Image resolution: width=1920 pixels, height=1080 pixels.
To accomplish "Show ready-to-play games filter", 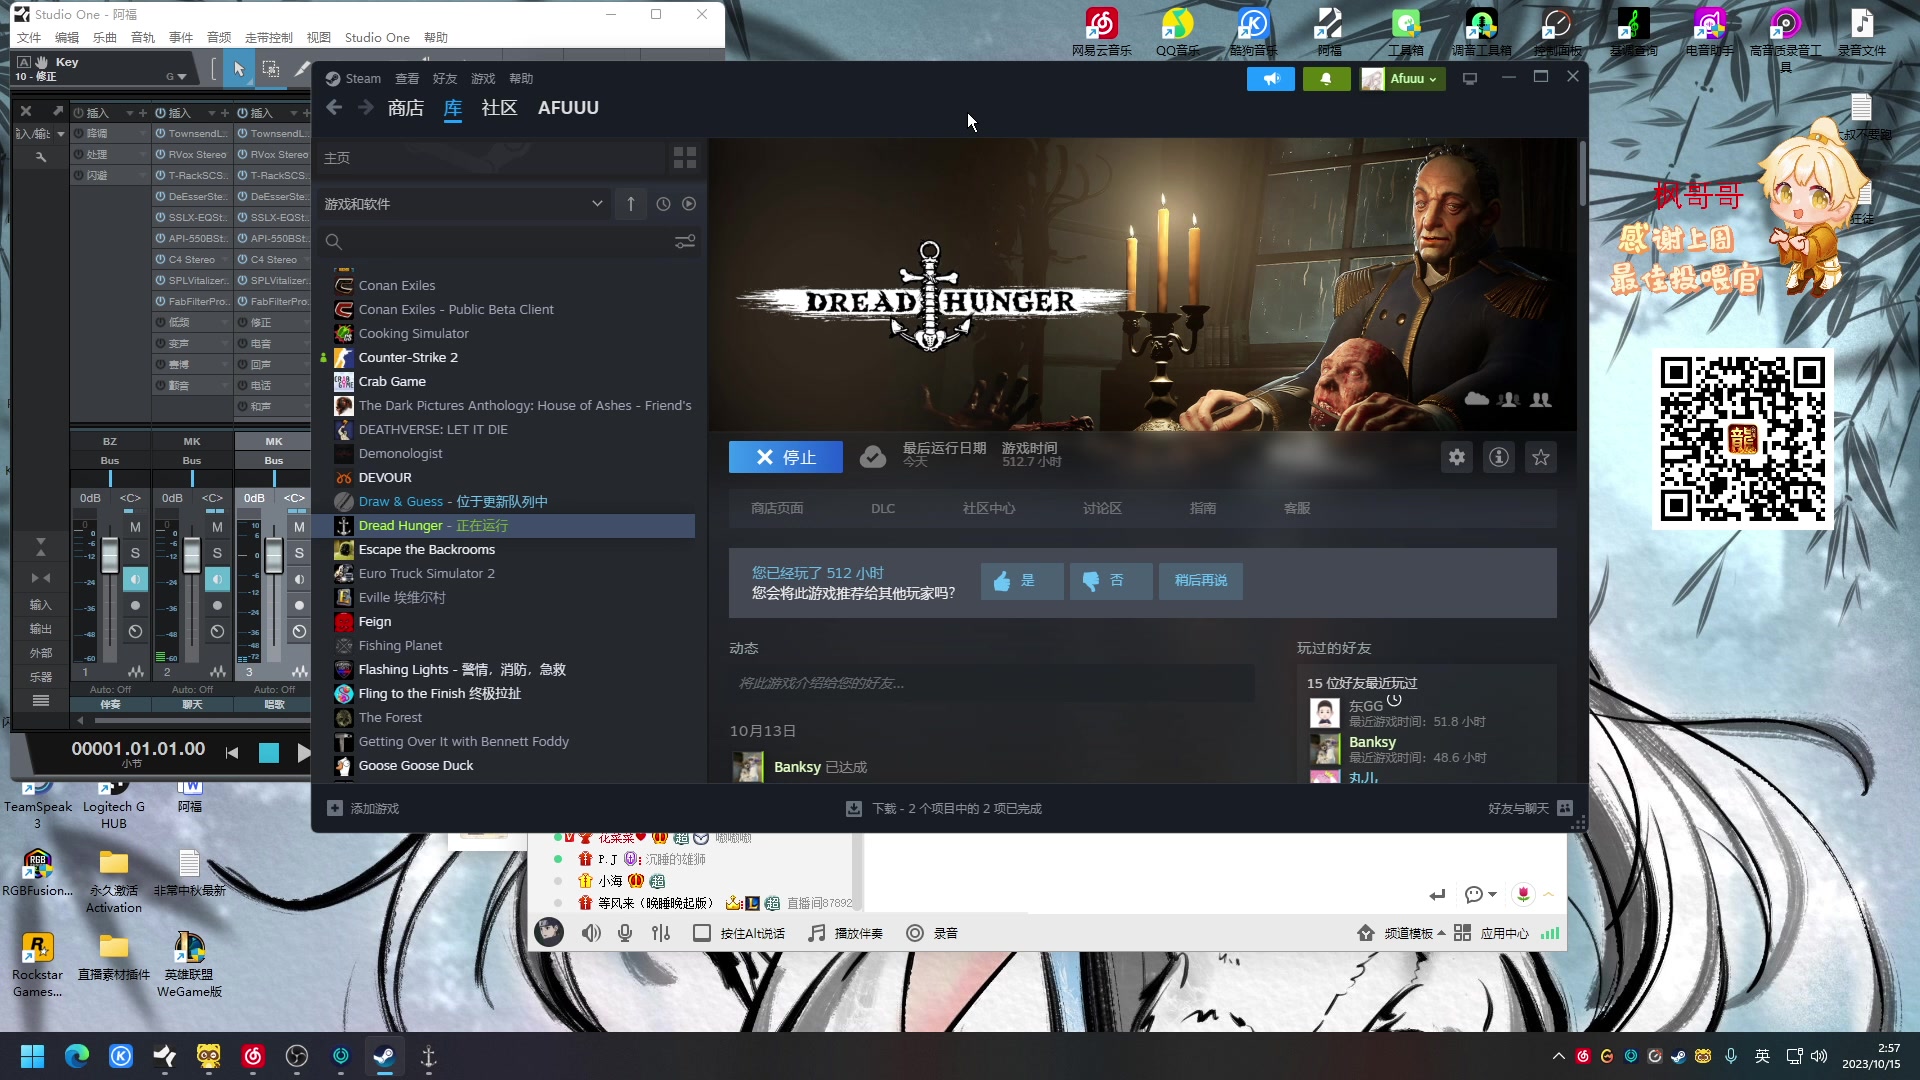I will coord(689,204).
